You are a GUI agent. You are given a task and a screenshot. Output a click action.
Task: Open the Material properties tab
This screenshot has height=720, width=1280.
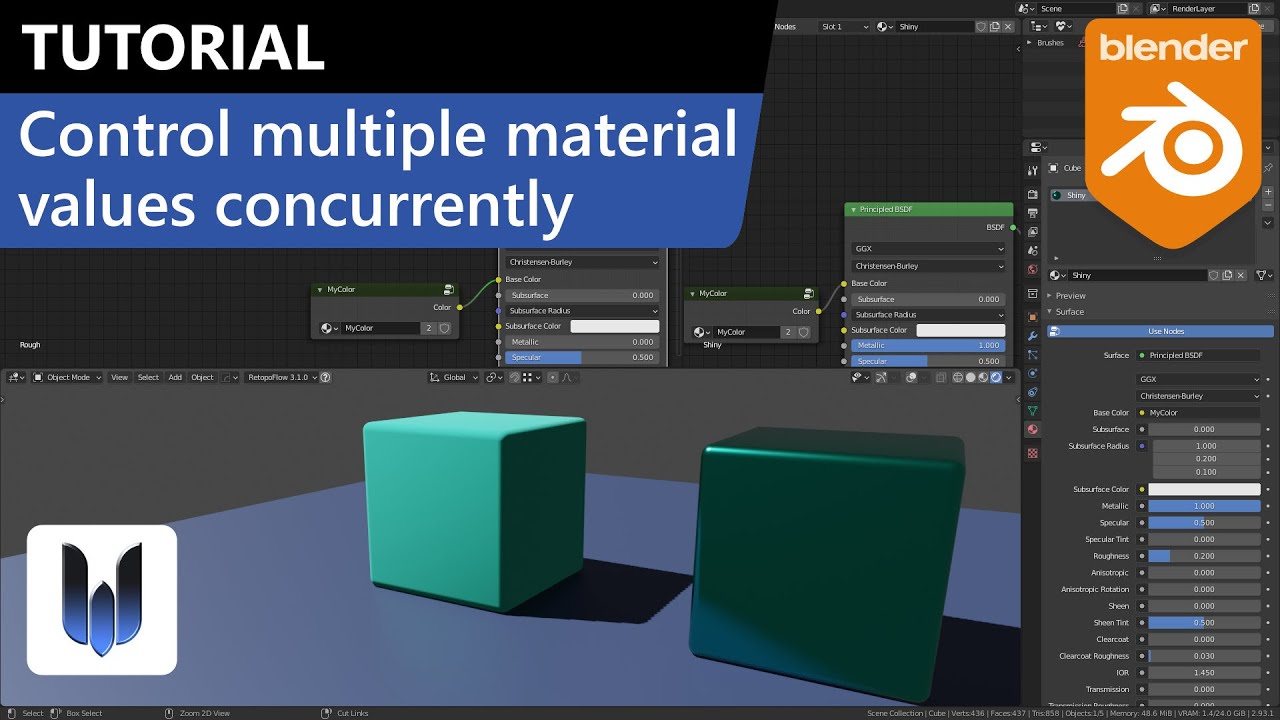pos(1033,430)
